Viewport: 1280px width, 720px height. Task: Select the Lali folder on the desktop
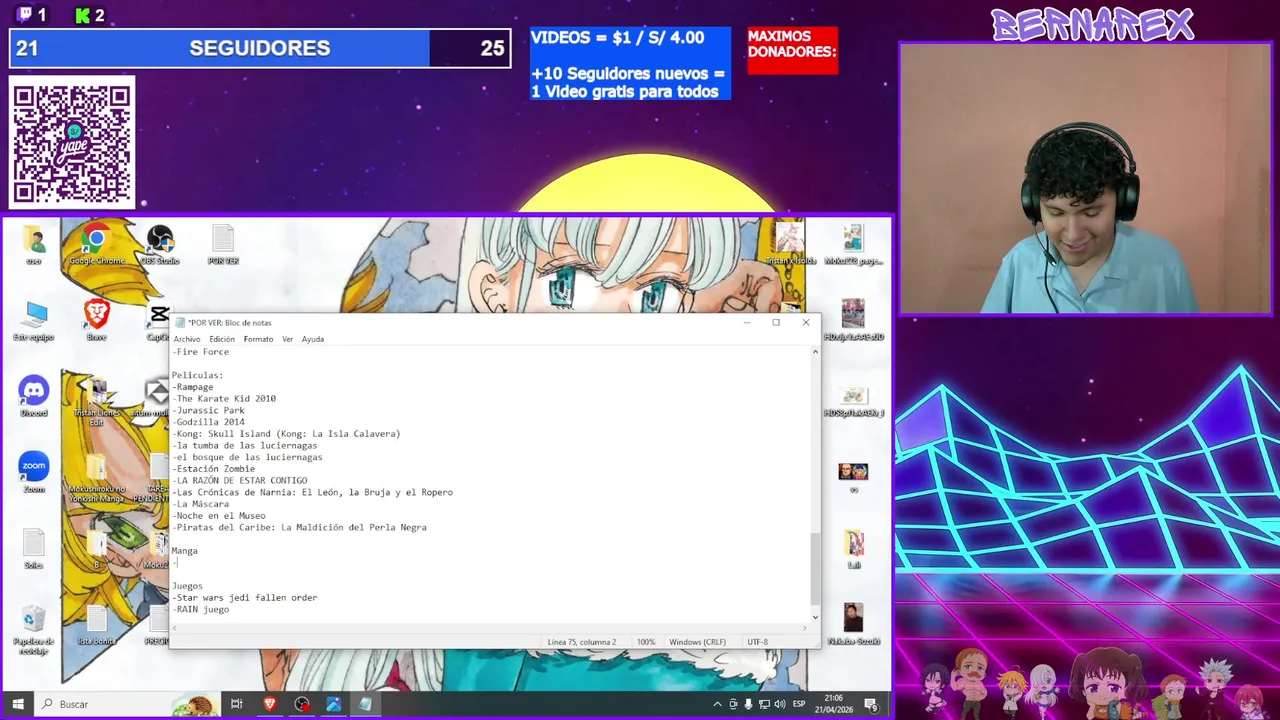853,548
